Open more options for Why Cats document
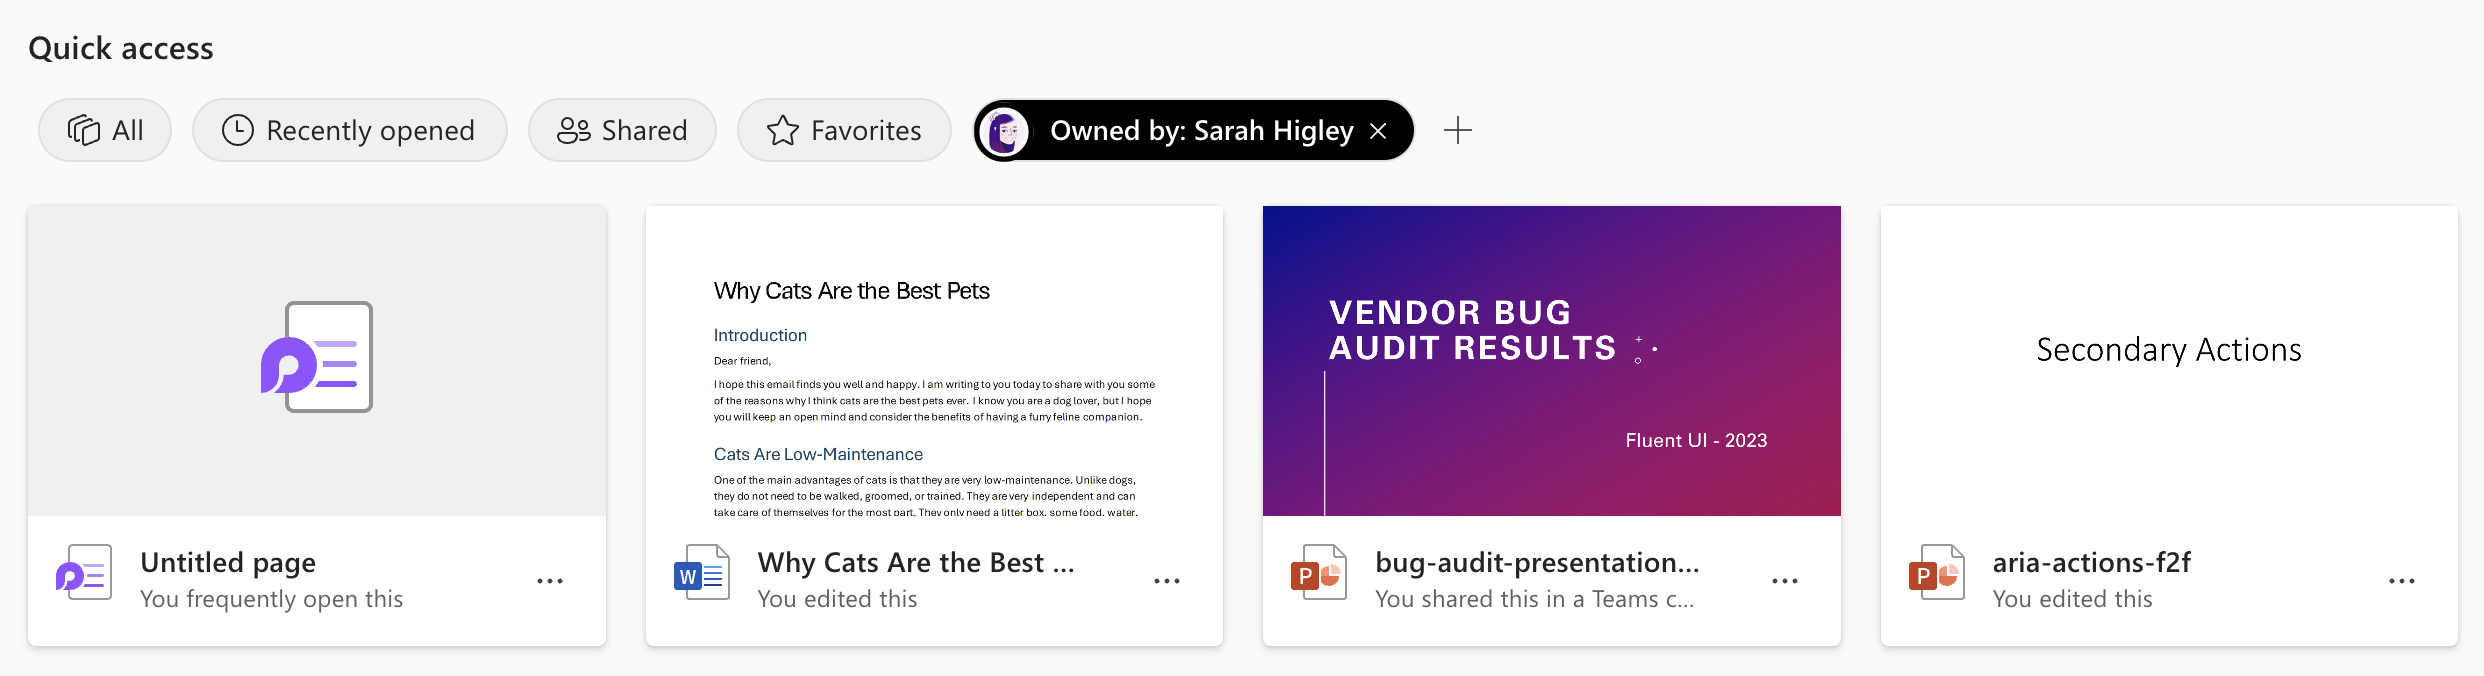Screen dimensions: 2484x676 pyautogui.click(x=1167, y=581)
